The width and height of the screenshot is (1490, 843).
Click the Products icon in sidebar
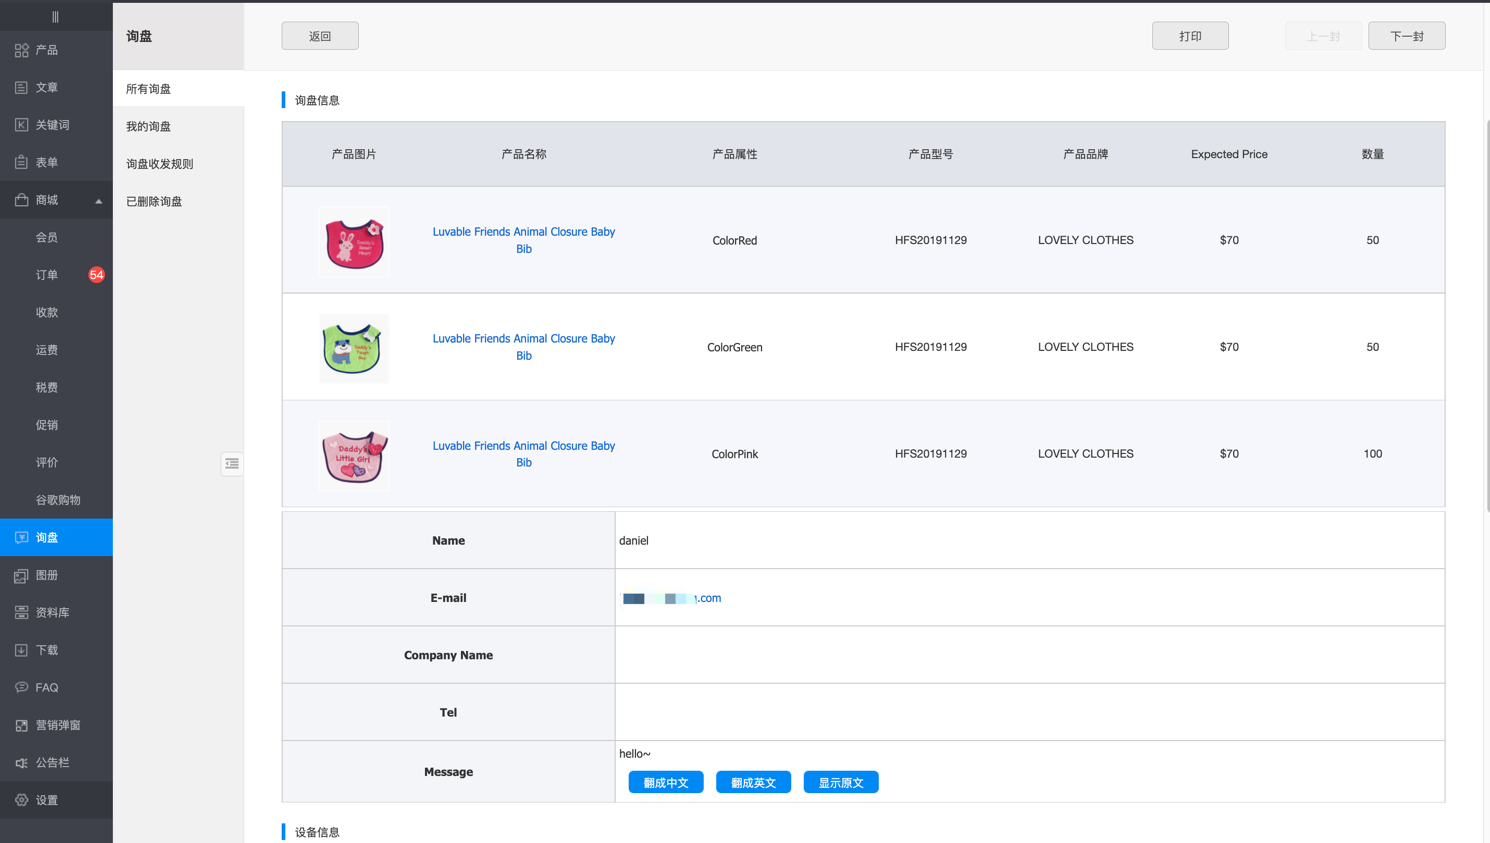21,50
